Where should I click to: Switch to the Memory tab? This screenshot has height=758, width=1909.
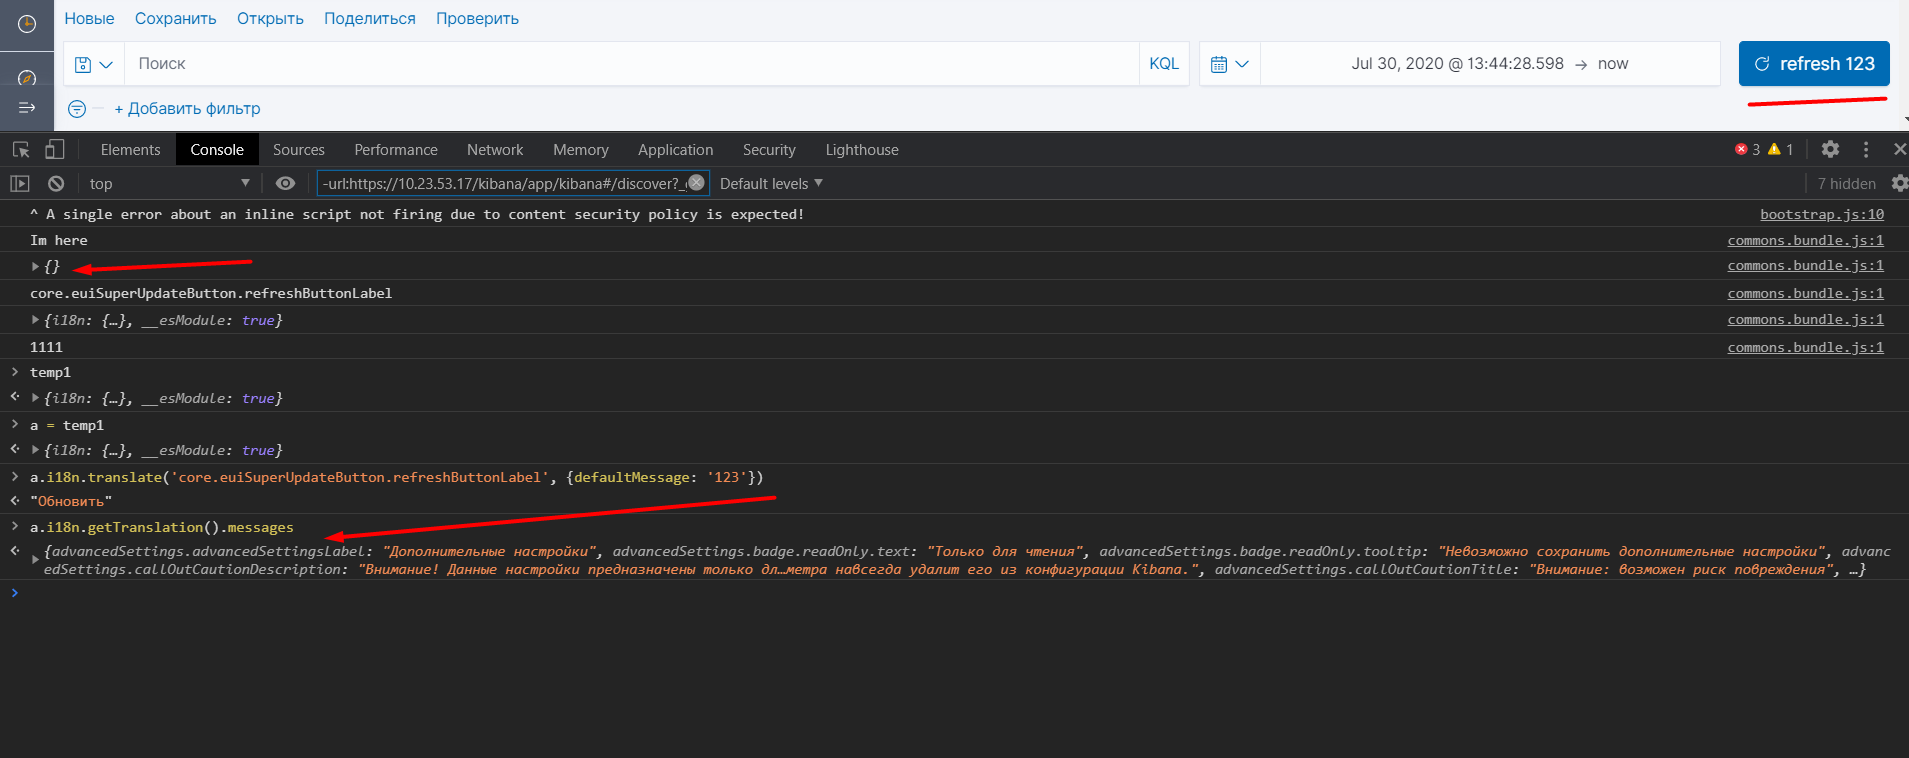pos(581,150)
